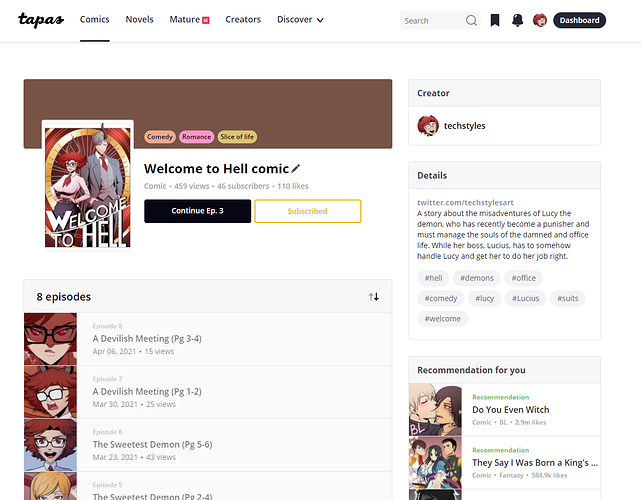
Task: Click the search magnifier icon
Action: pos(471,20)
